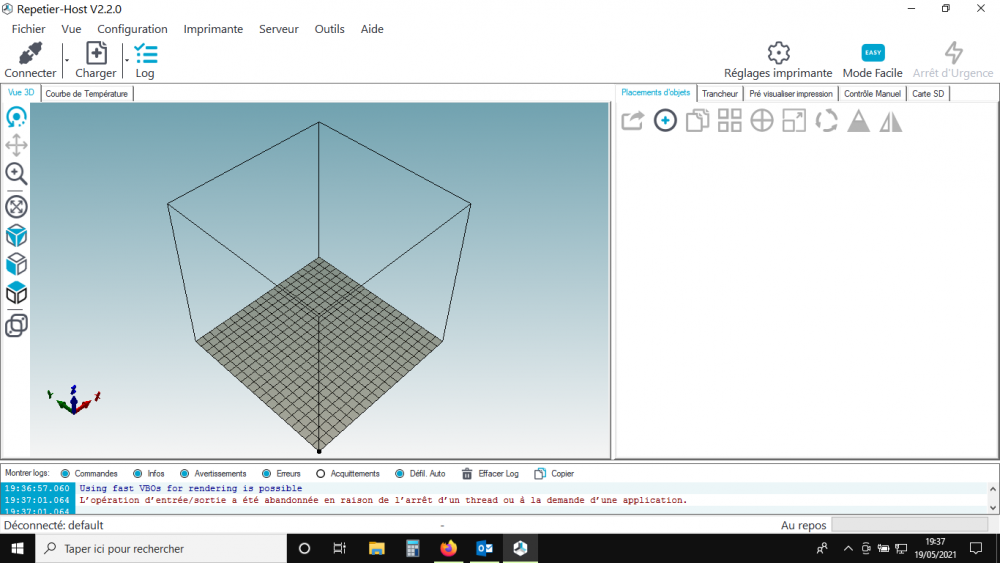1000x563 pixels.
Task: Toggle the Mode Facile EASY button
Action: pos(872,52)
